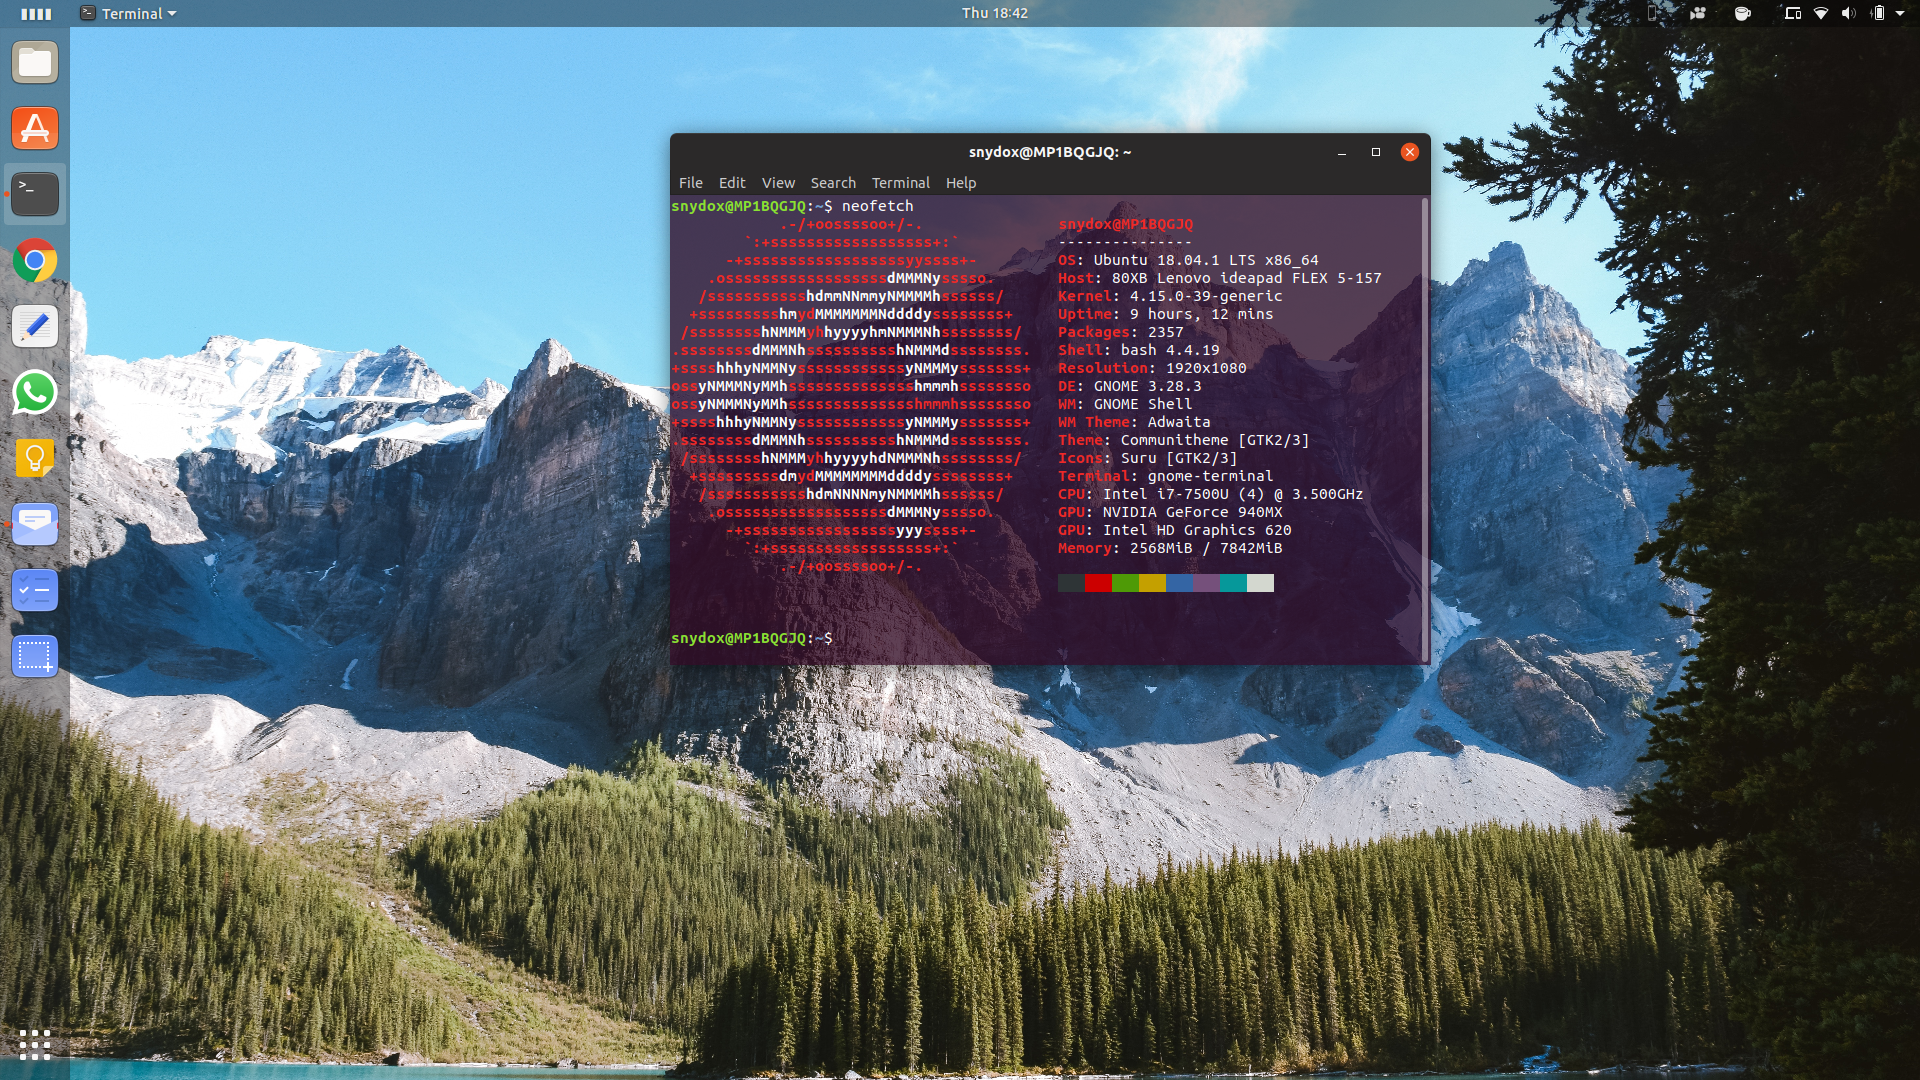Click the screen recorder camera tray icon
Image resolution: width=1920 pixels, height=1080 pixels.
1697,14
